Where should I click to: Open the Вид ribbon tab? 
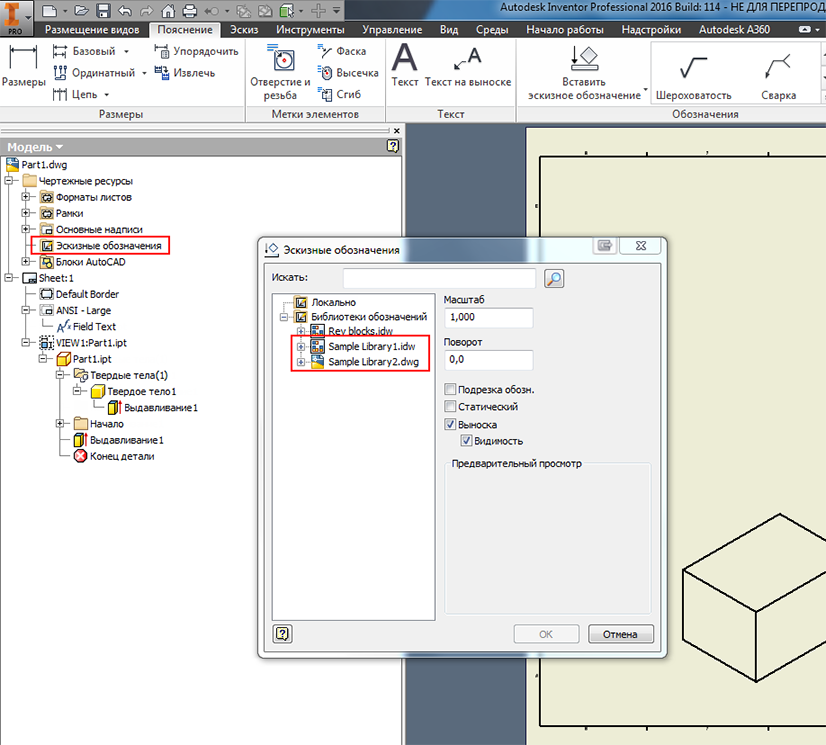(x=449, y=30)
